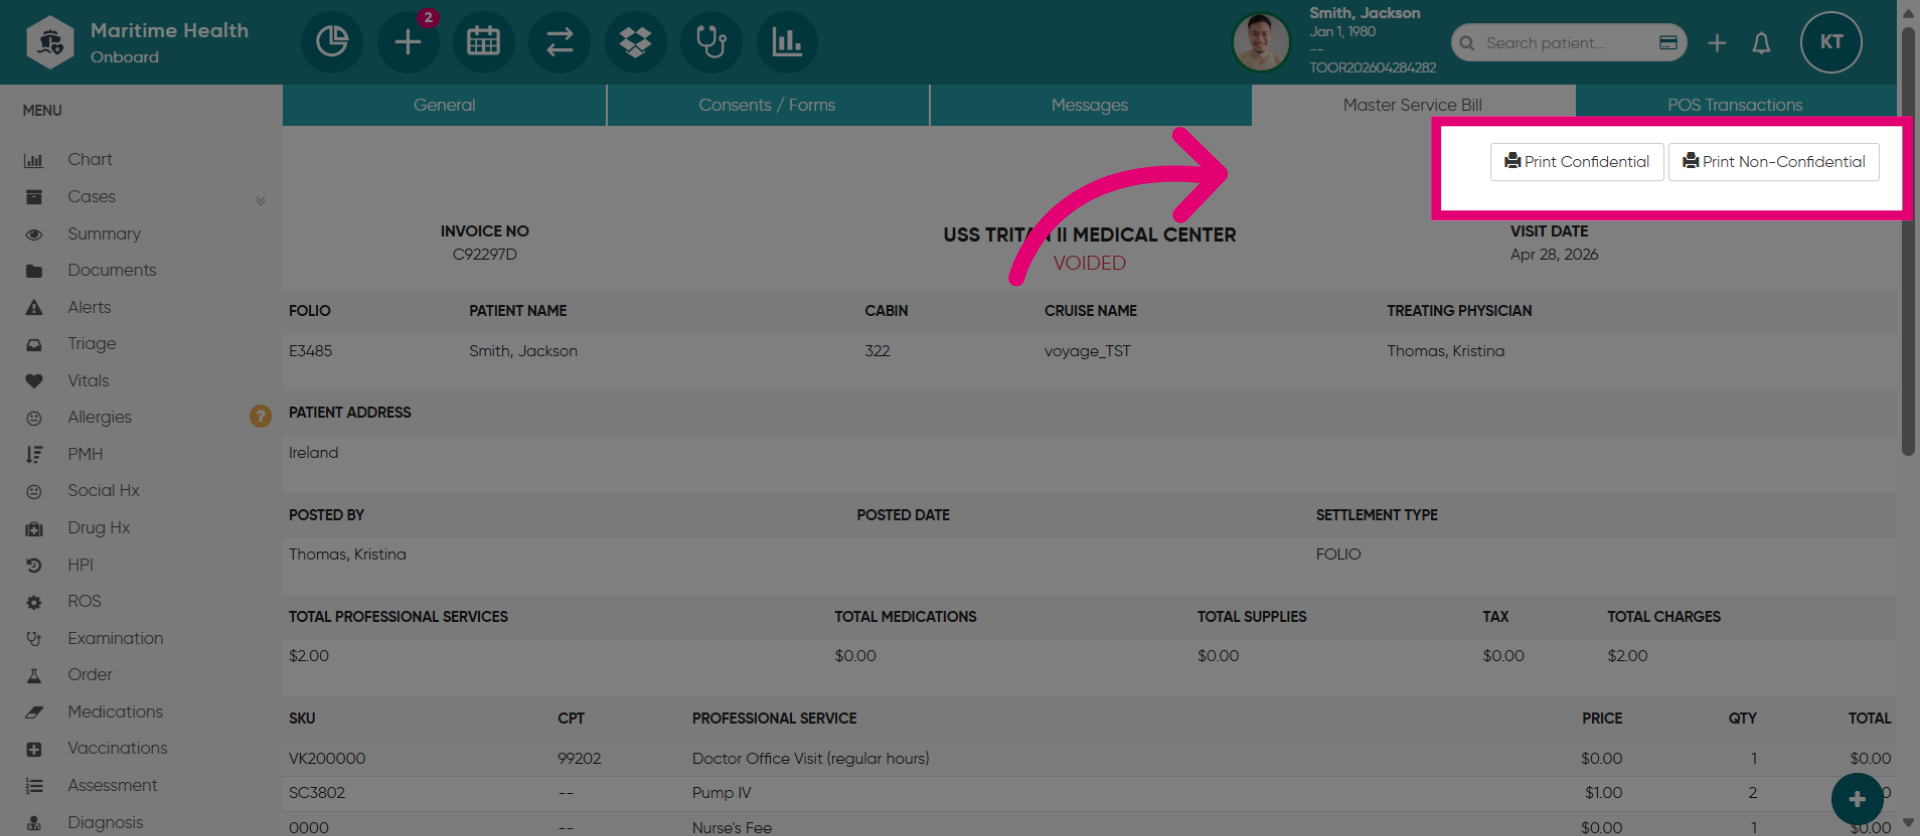The image size is (1920, 836).
Task: Select Drug Hx in the sidebar
Action: coord(99,528)
